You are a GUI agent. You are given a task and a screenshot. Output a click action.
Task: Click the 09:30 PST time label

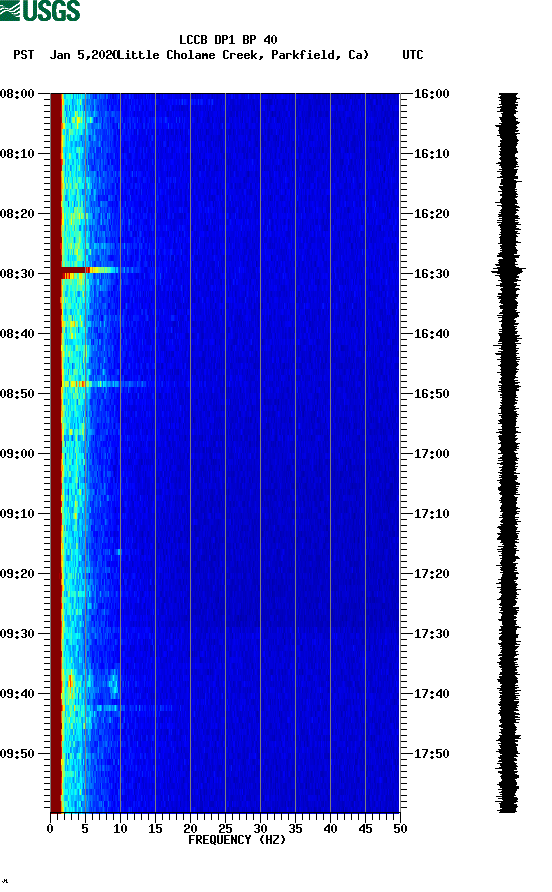pos(17,634)
